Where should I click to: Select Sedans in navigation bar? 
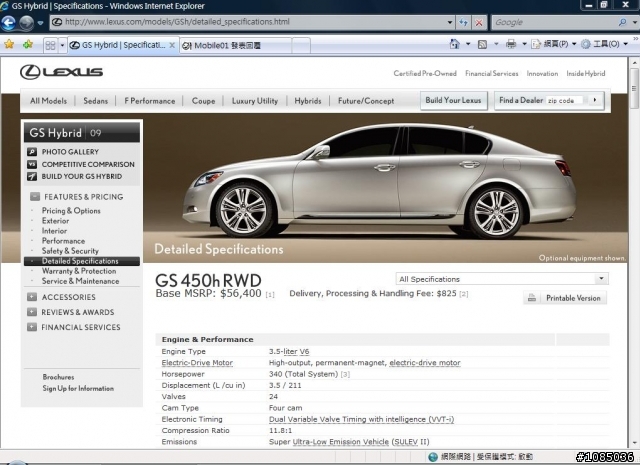(x=96, y=101)
